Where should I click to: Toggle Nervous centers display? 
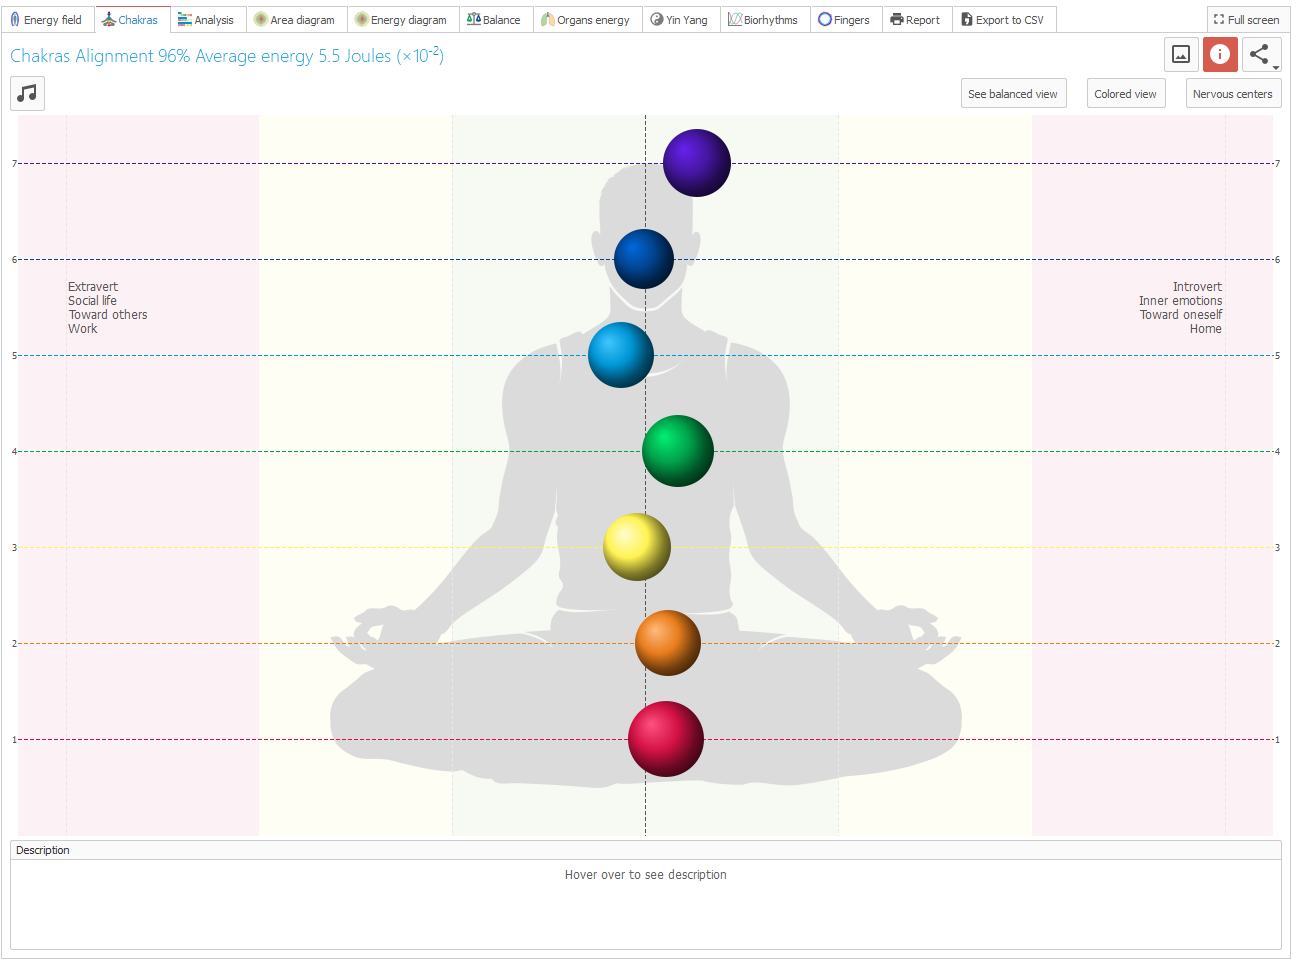[x=1232, y=94]
